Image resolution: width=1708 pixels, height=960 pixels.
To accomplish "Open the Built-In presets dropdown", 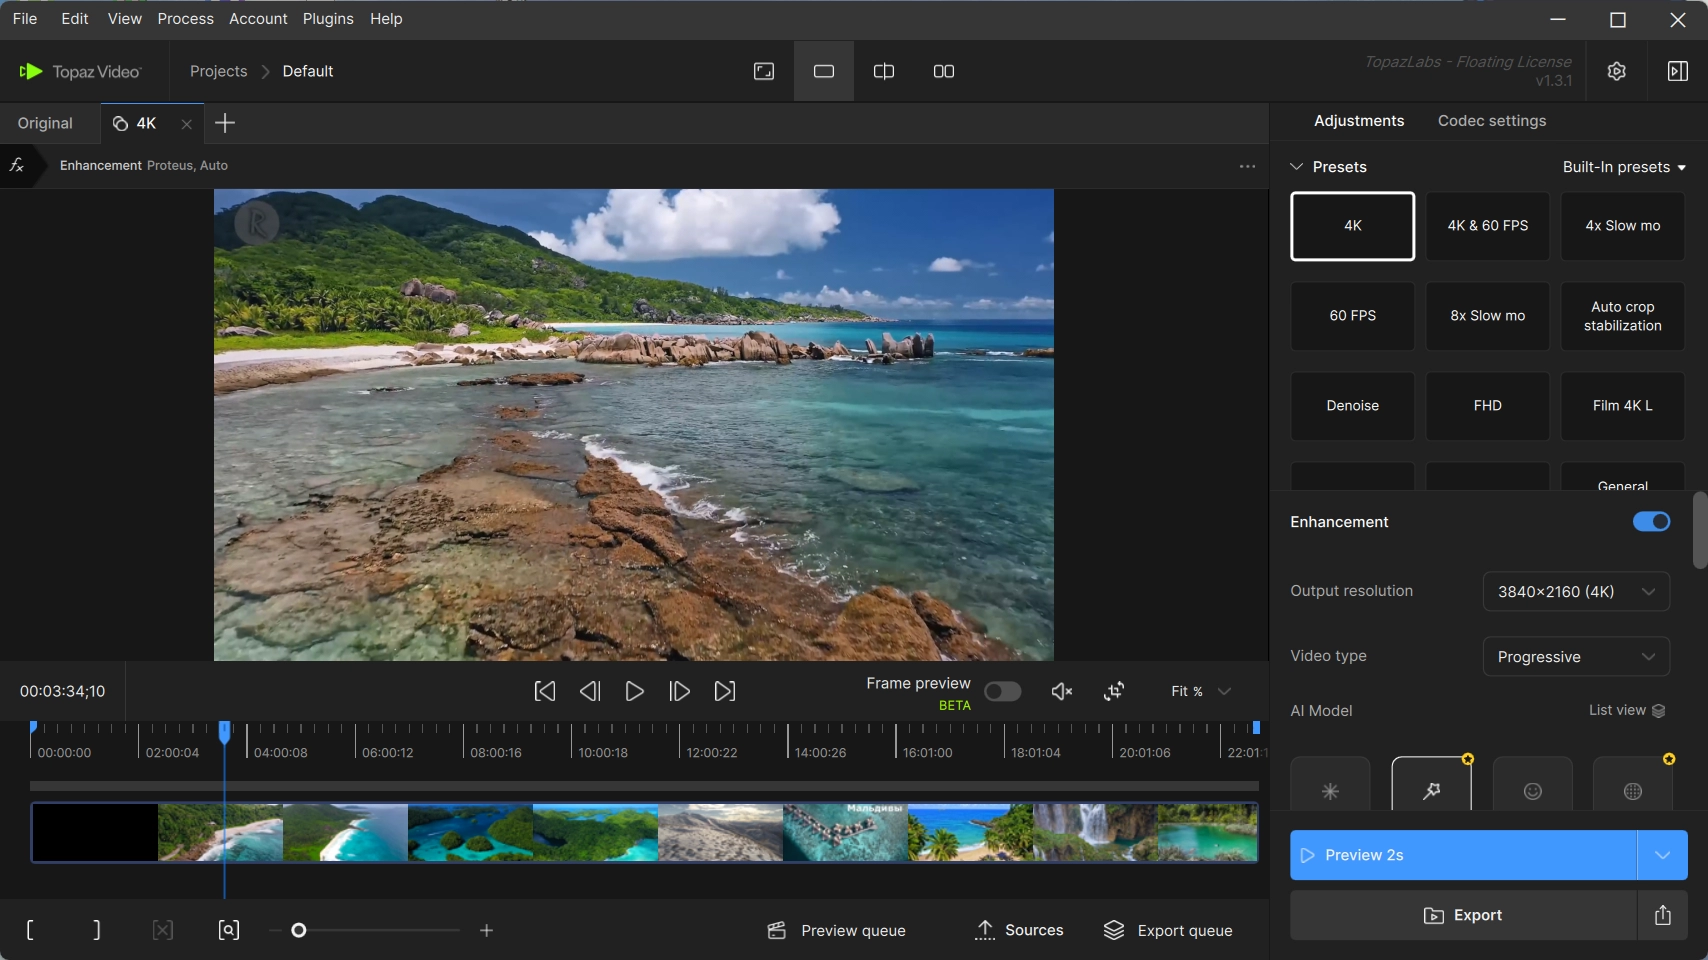I will (x=1623, y=167).
